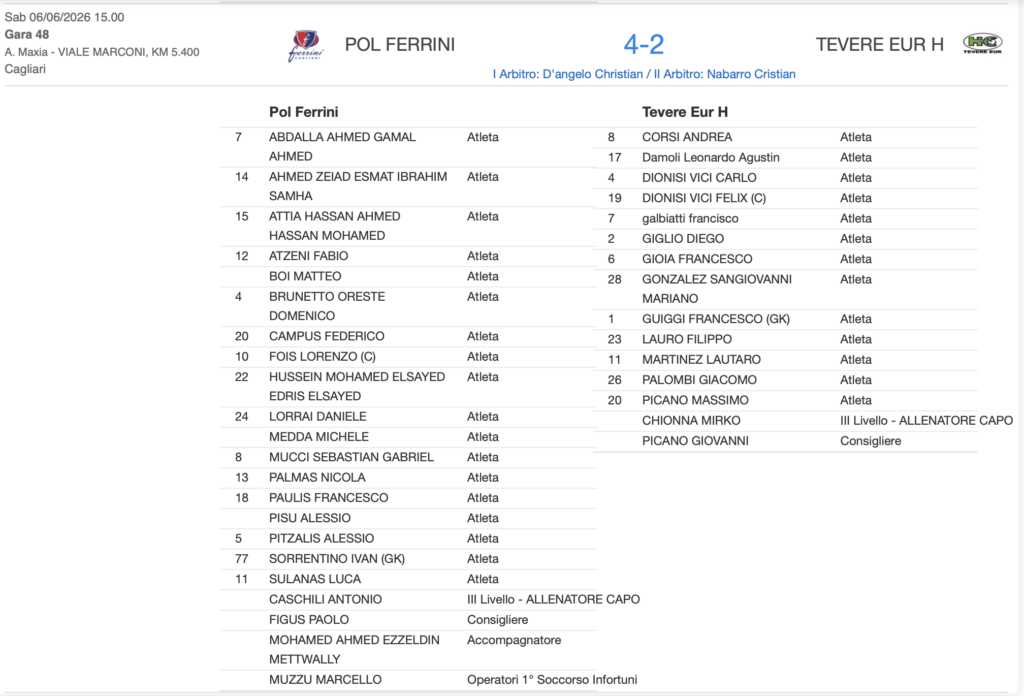Click the Tevere Eur team logo

click(x=982, y=43)
